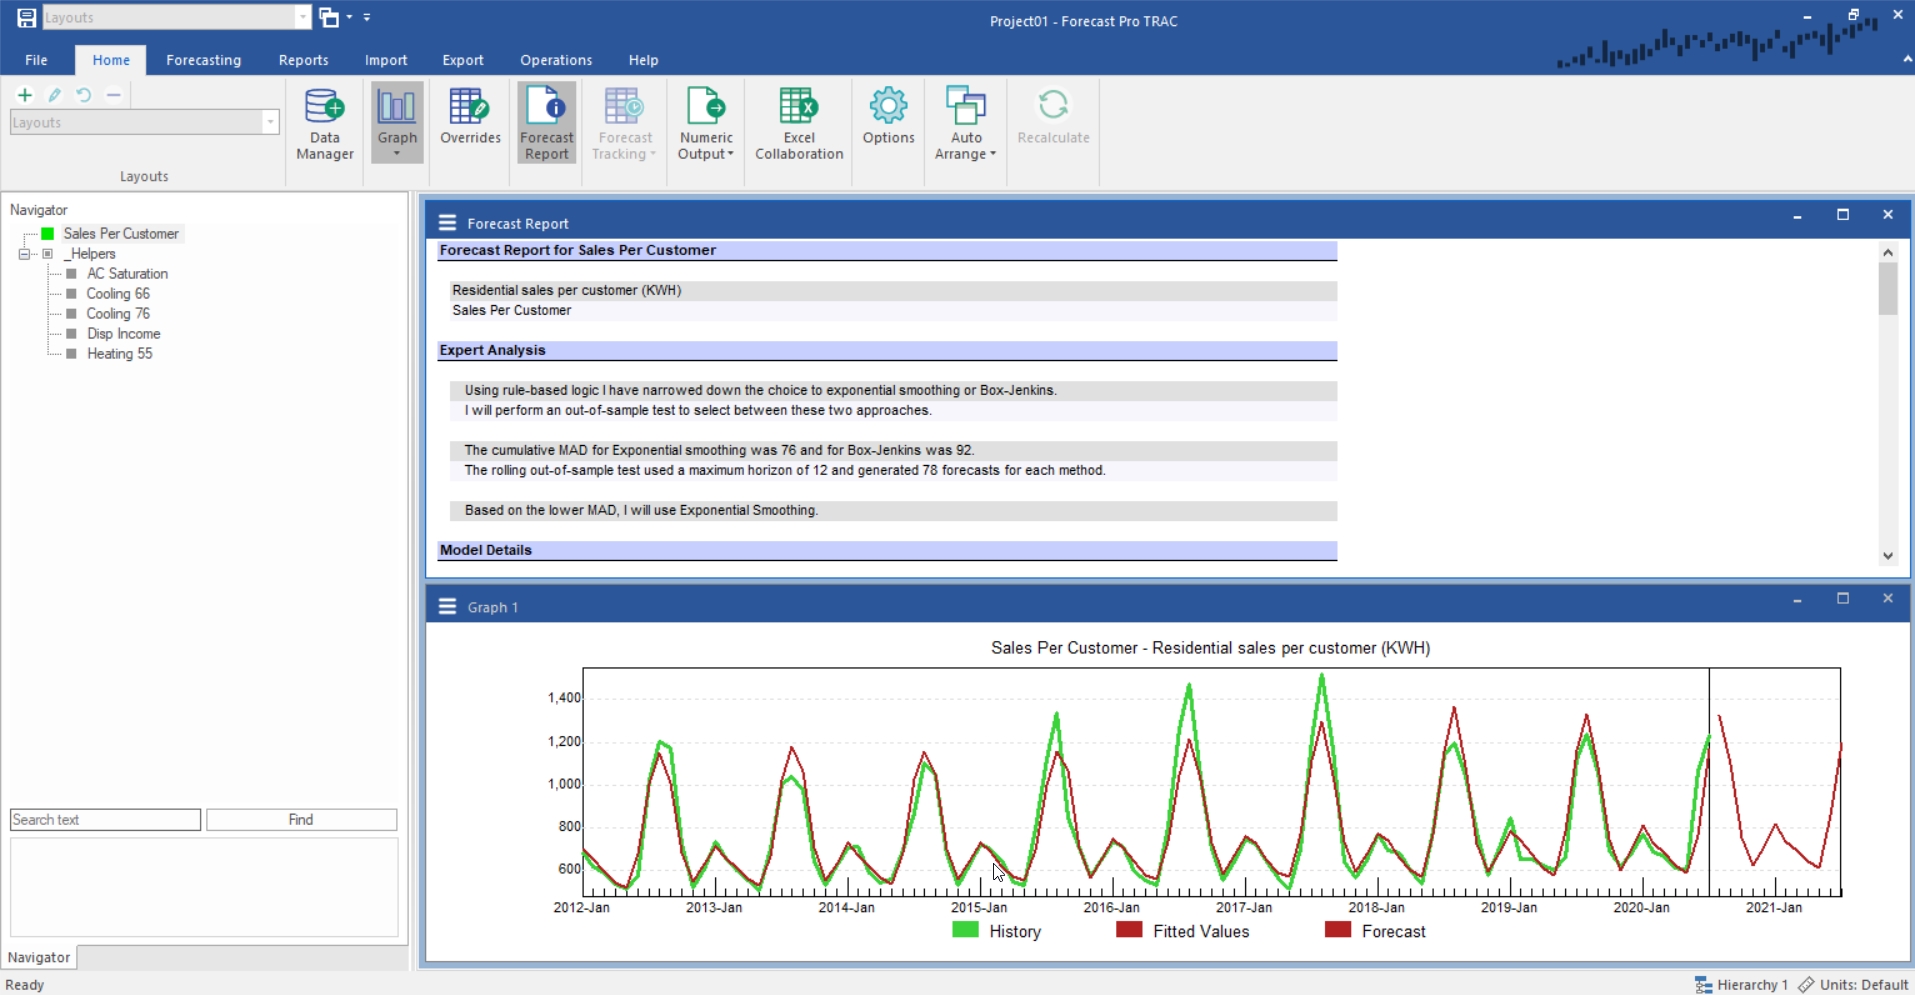
Task: Select Heating 55 in Navigator
Action: click(119, 353)
